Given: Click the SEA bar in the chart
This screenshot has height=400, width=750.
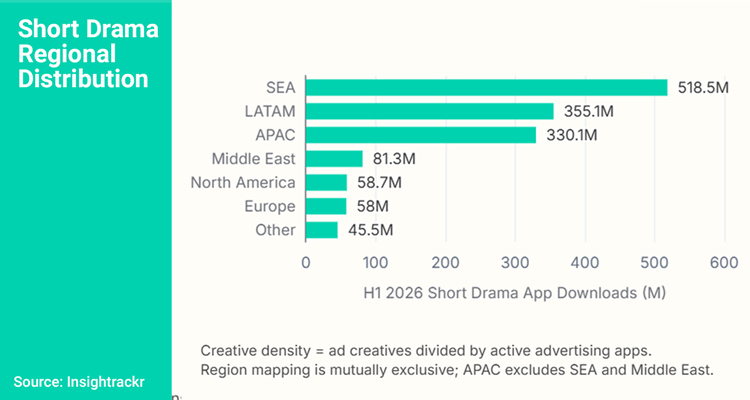Looking at the screenshot, I should click(x=486, y=88).
